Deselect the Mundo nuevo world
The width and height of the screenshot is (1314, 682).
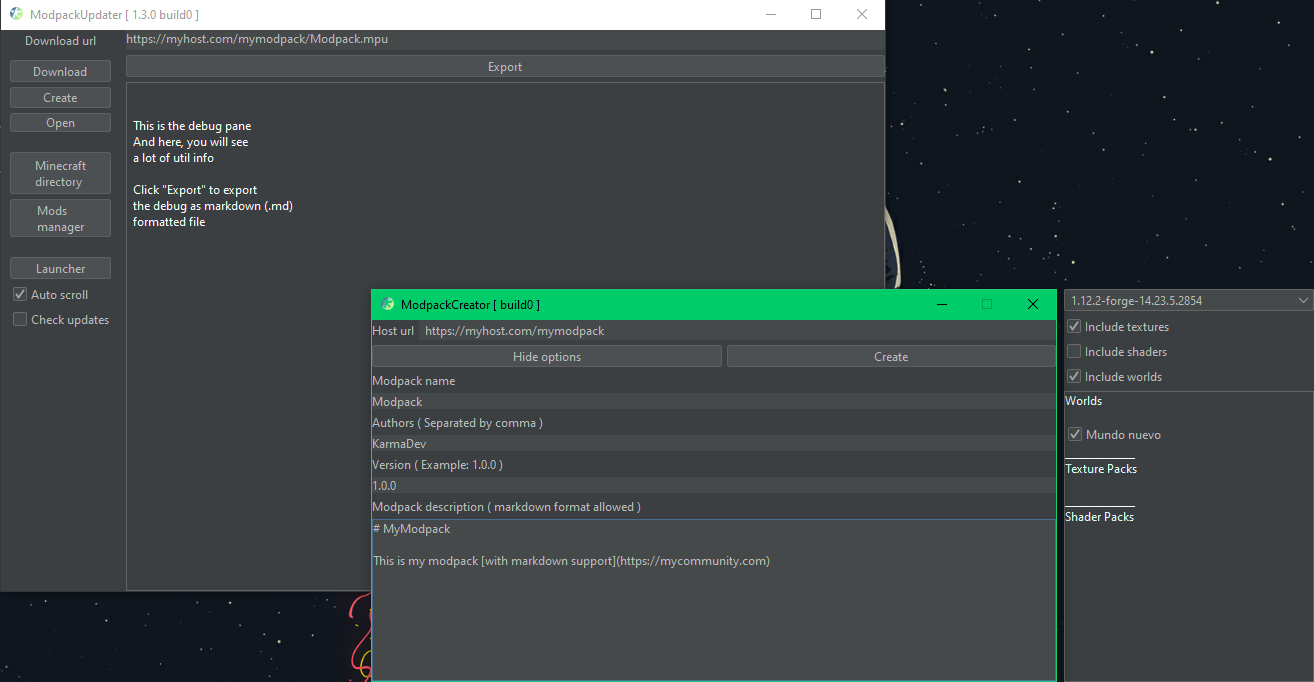pyautogui.click(x=1075, y=435)
